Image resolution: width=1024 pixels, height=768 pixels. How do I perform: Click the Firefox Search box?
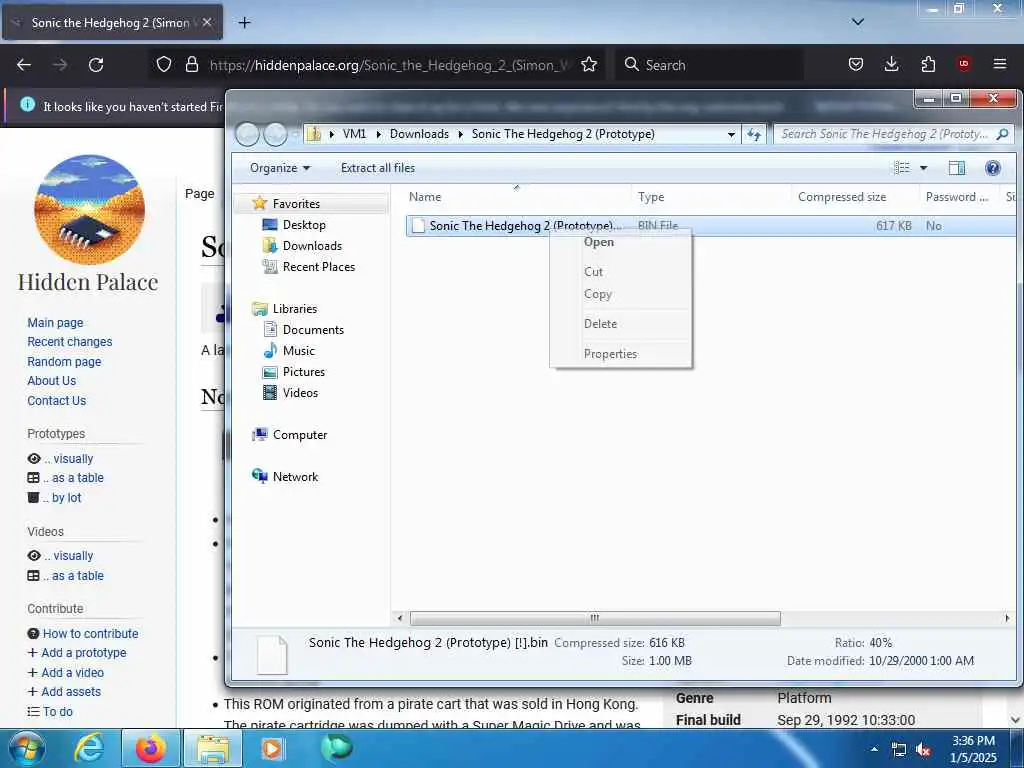click(709, 65)
